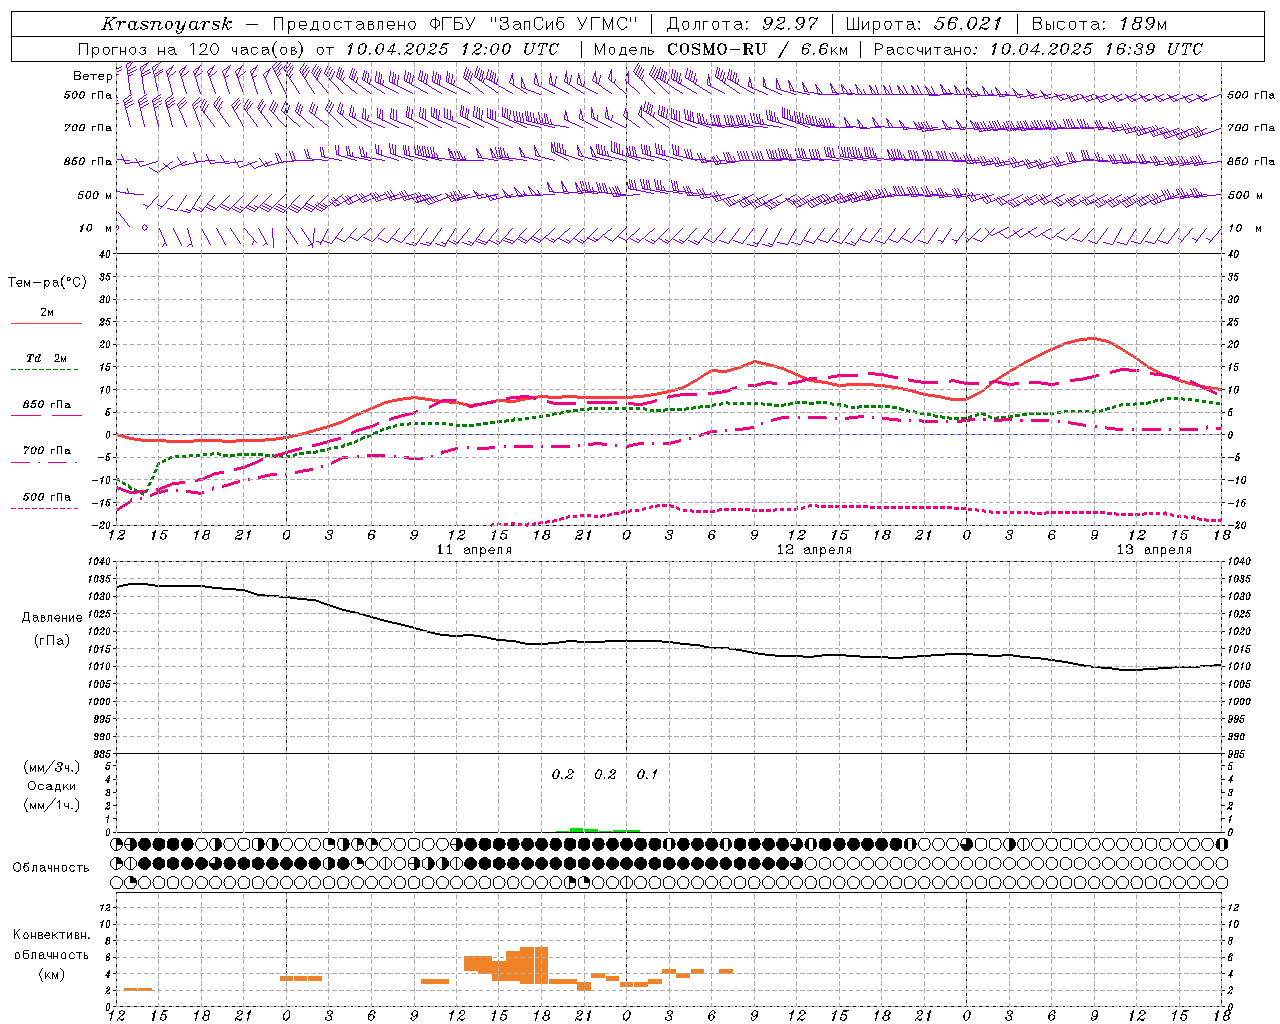
Task: Click the Krasnoyarsk station title
Action: (x=166, y=24)
